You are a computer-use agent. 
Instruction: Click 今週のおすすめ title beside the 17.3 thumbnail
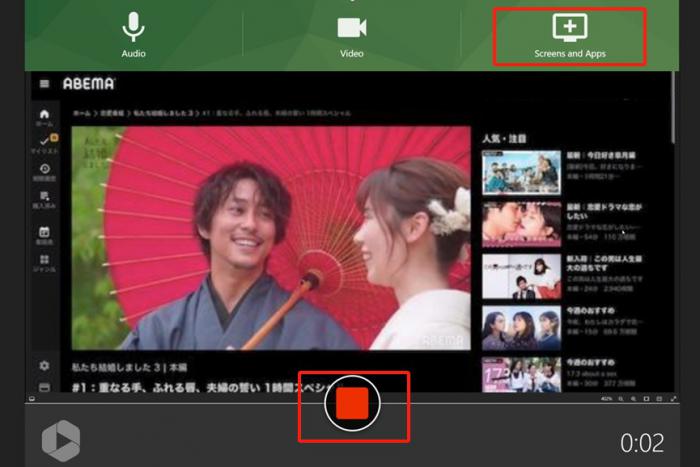point(591,362)
